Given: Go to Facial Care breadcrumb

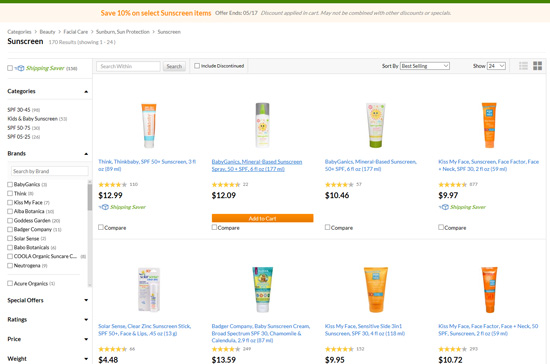Looking at the screenshot, I should click(x=76, y=32).
